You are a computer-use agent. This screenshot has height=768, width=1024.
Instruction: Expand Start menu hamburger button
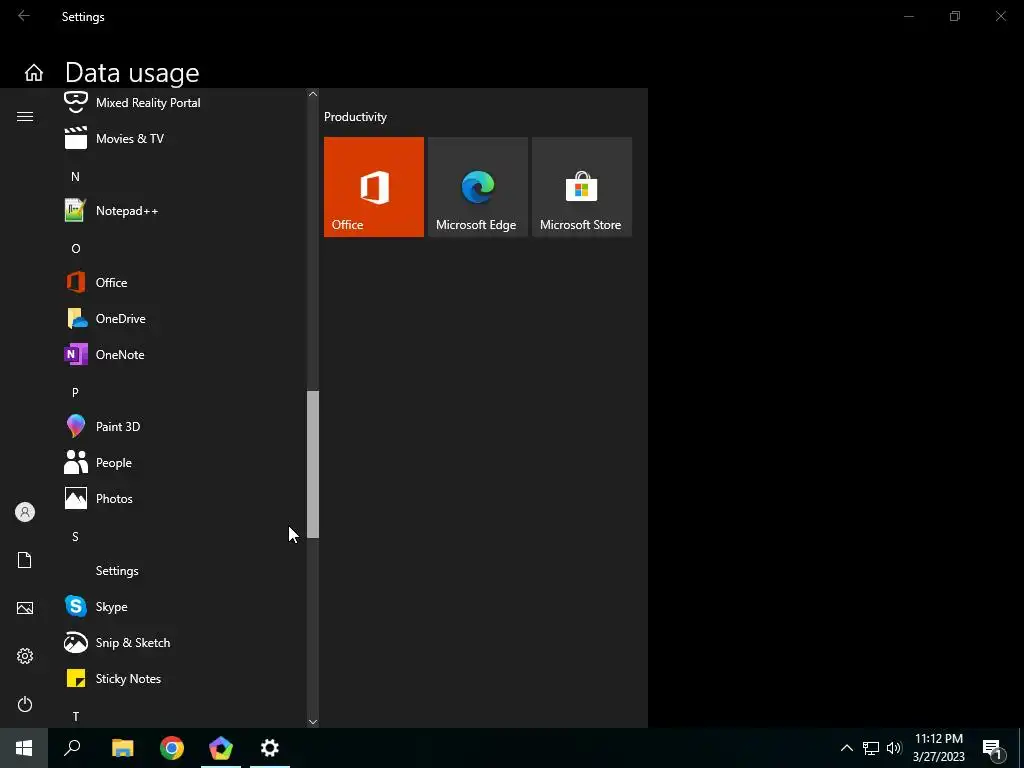pos(25,116)
